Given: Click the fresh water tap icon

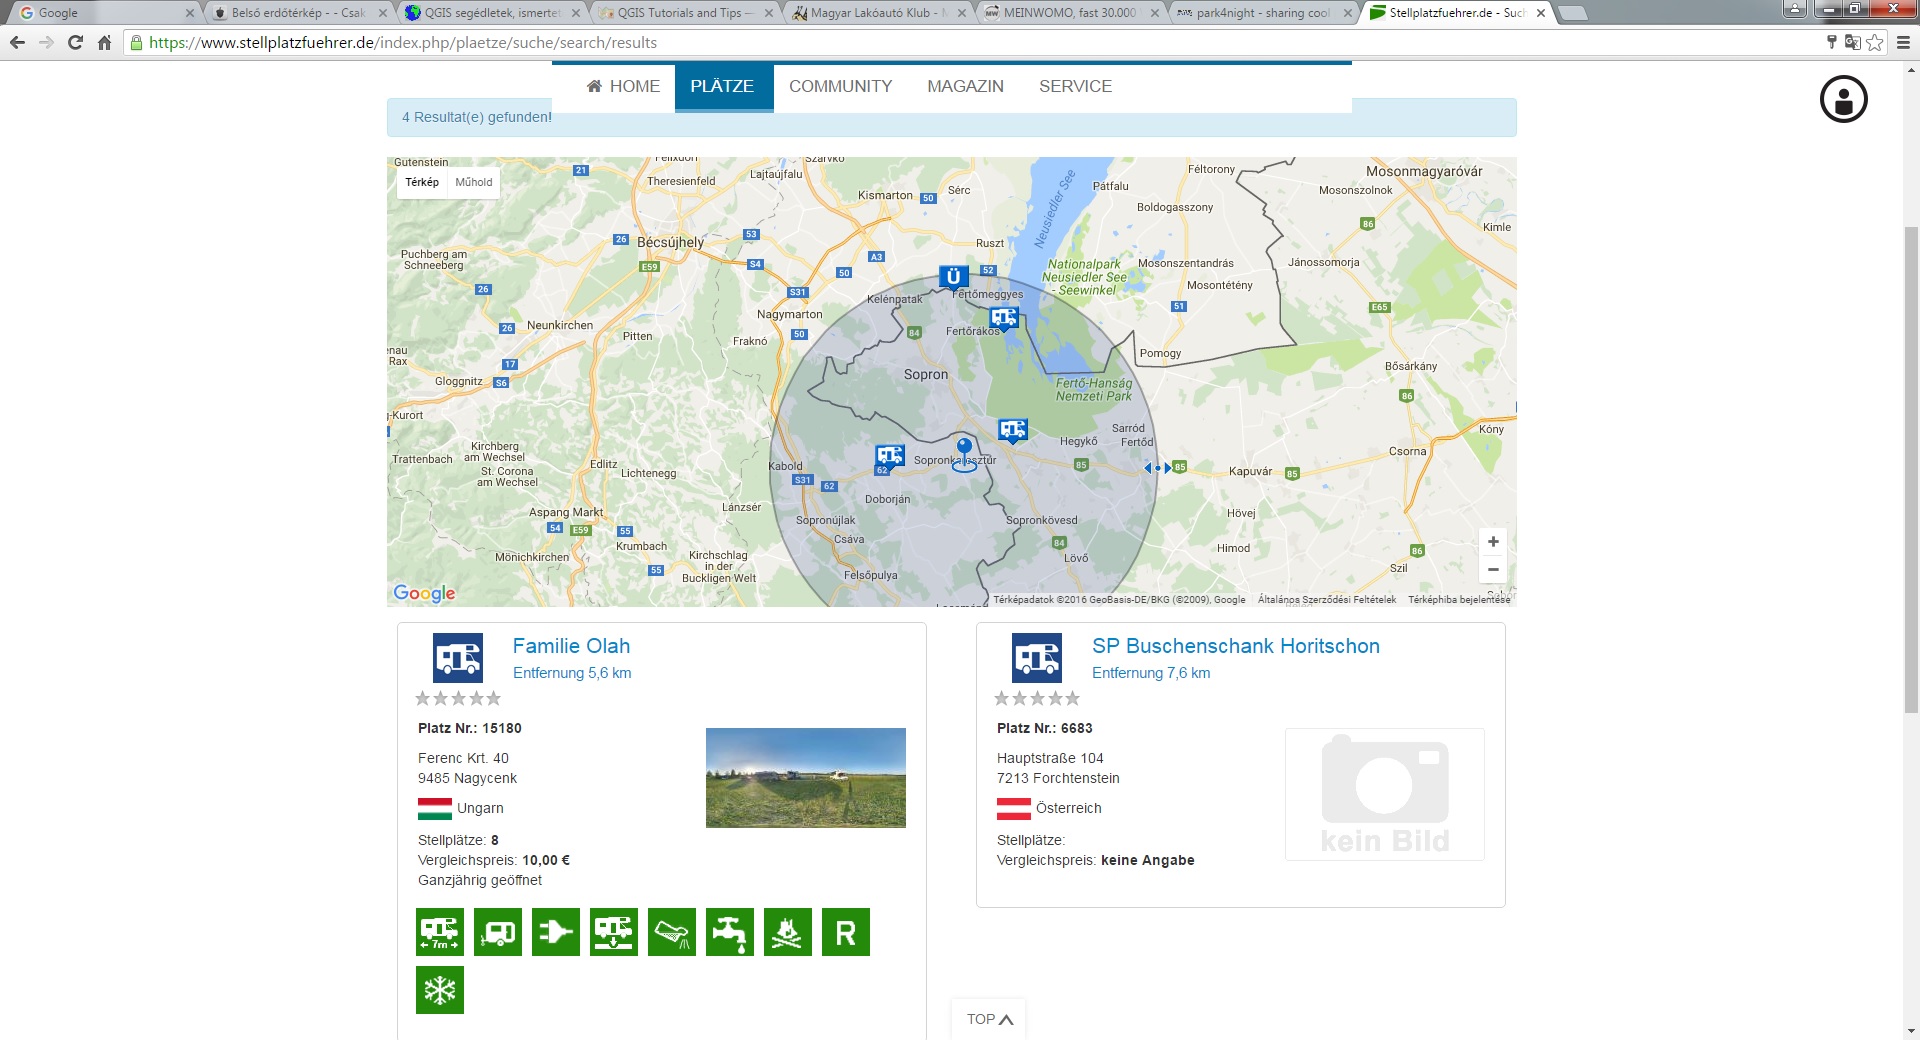Looking at the screenshot, I should point(730,932).
